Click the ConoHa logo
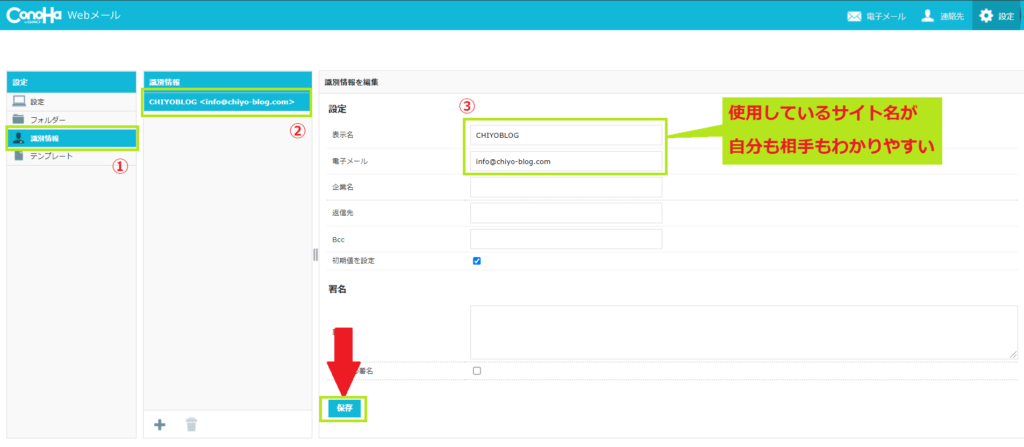The width and height of the screenshot is (1024, 447). click(x=33, y=15)
